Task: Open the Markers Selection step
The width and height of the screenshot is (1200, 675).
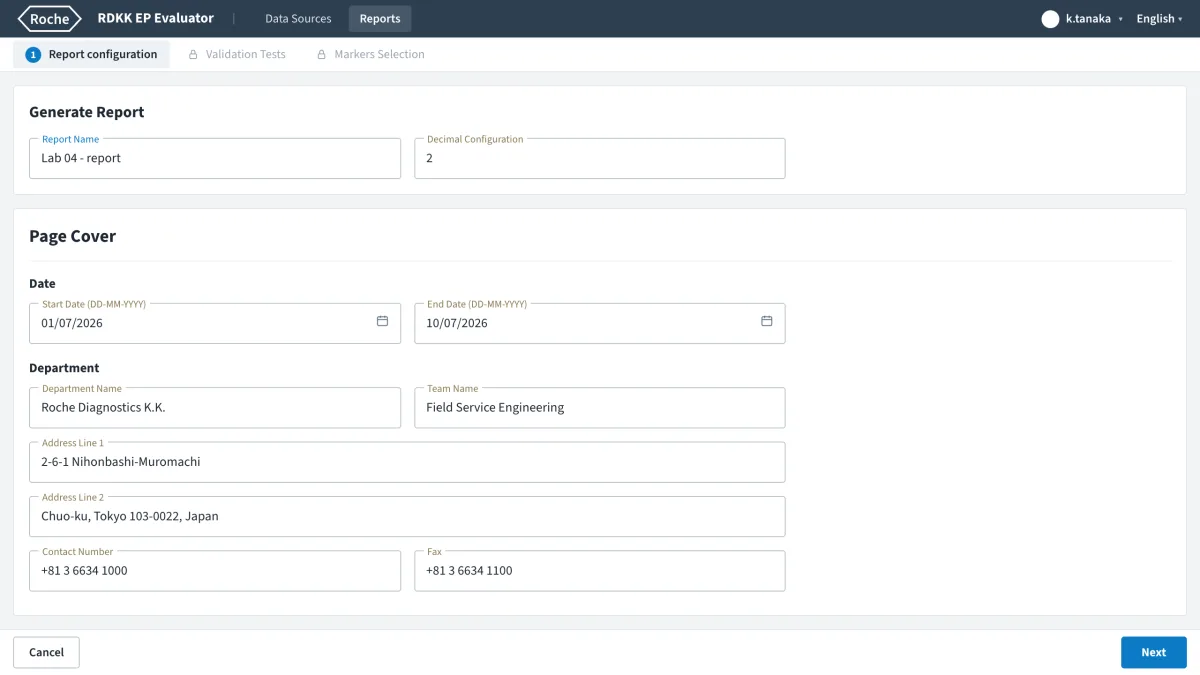Action: 370,55
